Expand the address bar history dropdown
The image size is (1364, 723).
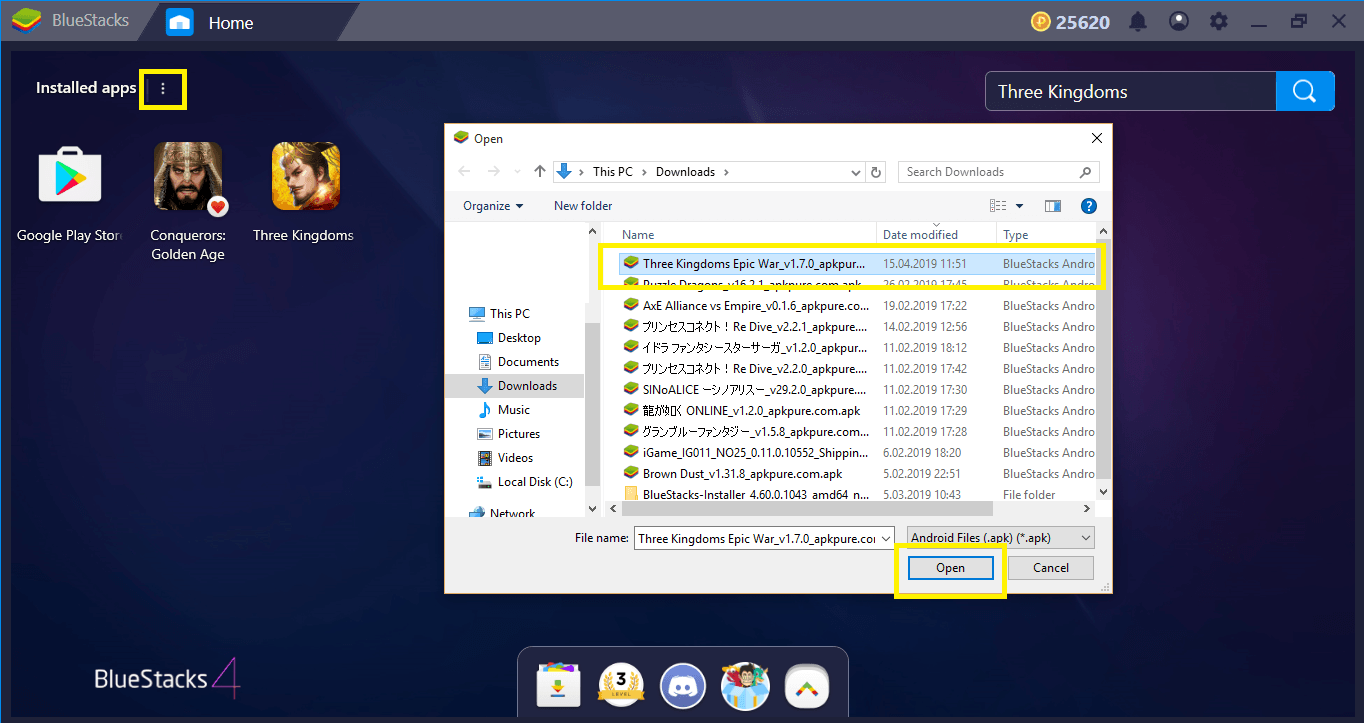pos(856,172)
